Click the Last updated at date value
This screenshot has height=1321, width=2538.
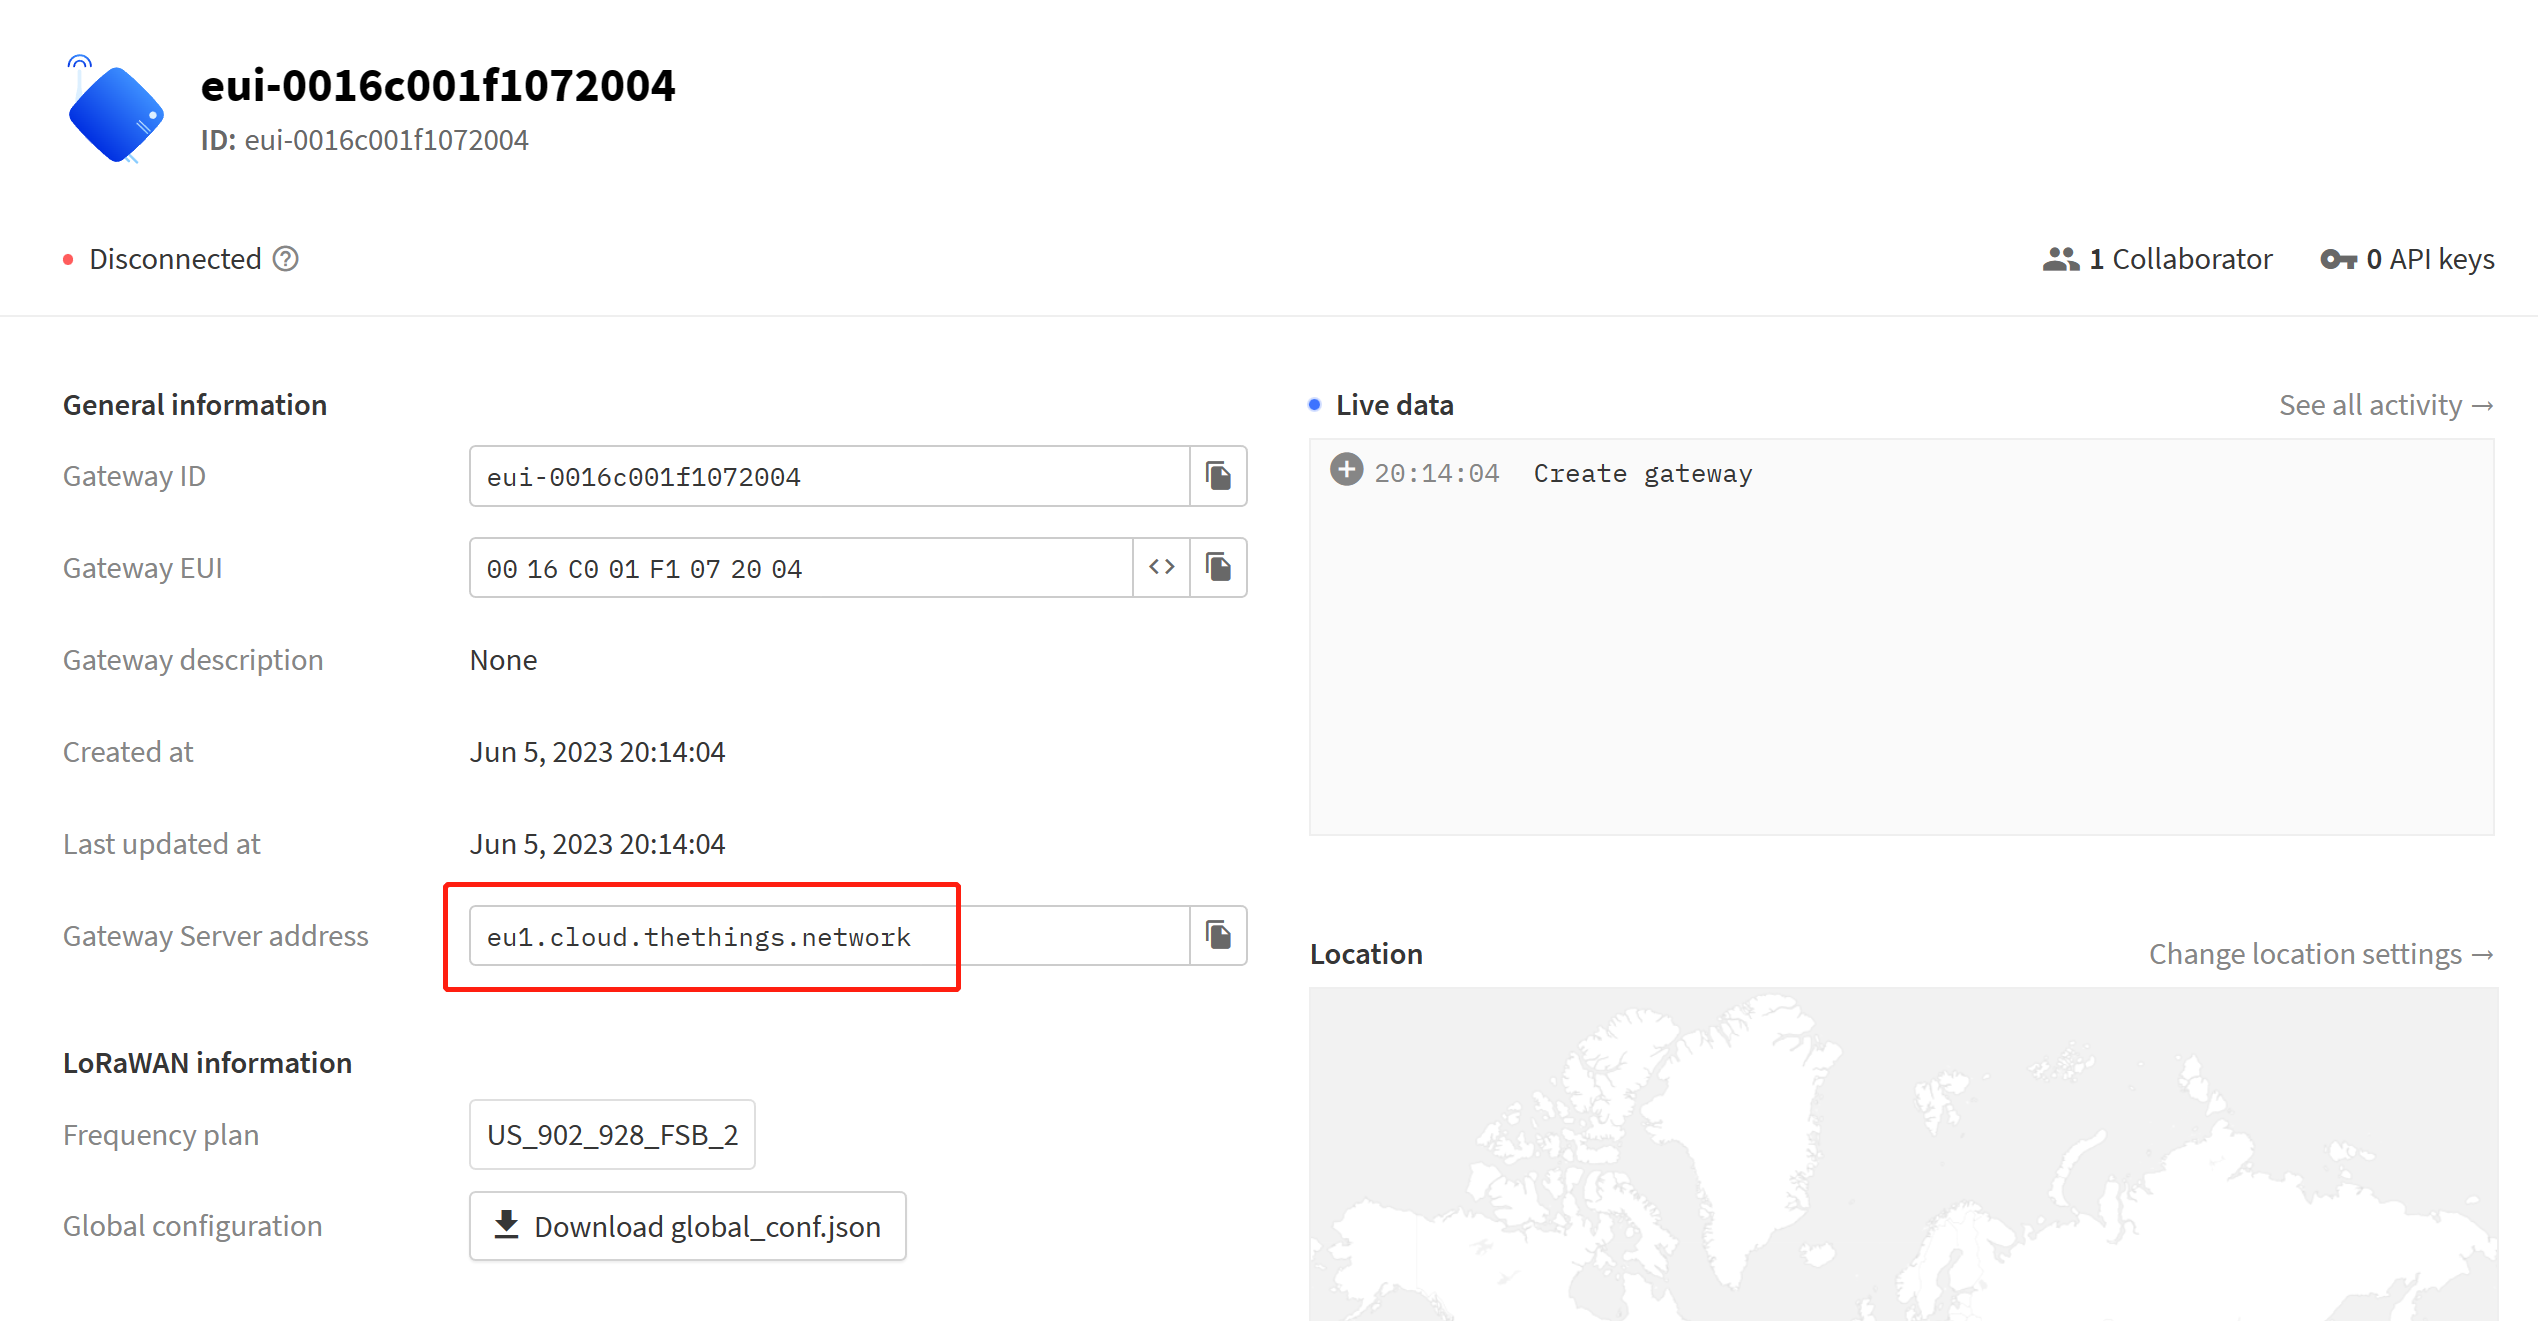tap(597, 844)
